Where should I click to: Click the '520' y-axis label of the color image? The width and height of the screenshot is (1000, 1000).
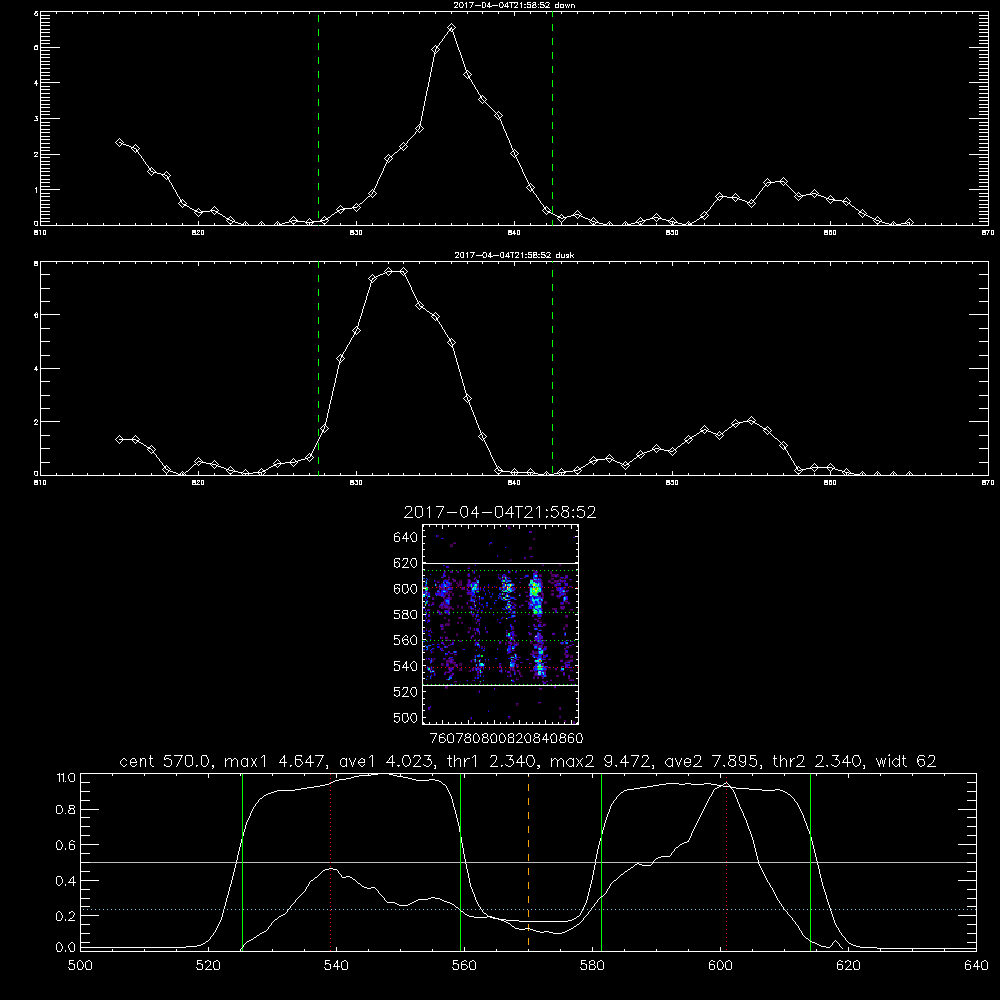tap(406, 691)
